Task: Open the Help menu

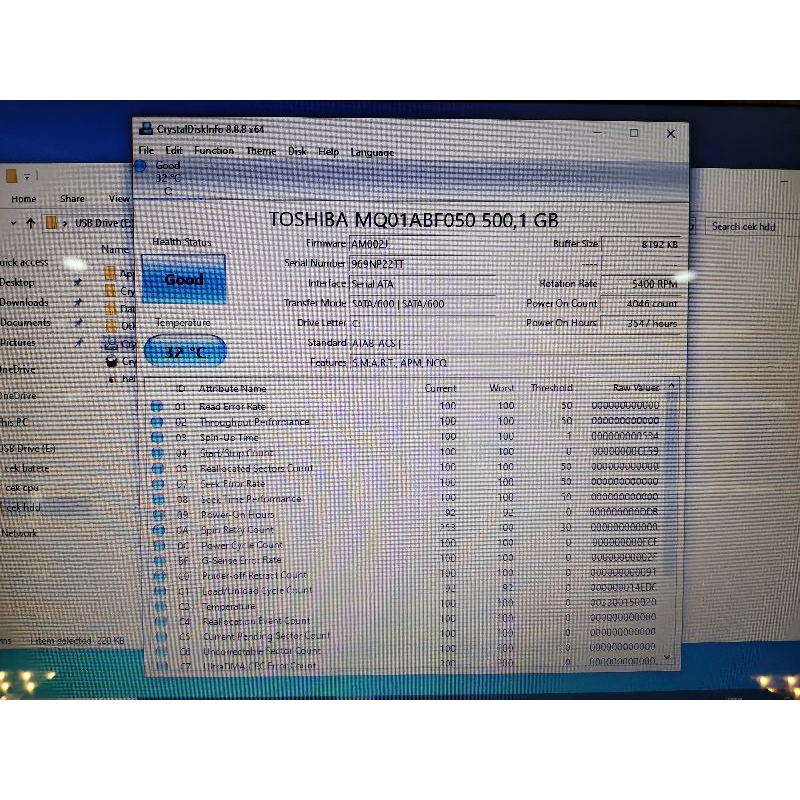Action: click(328, 152)
